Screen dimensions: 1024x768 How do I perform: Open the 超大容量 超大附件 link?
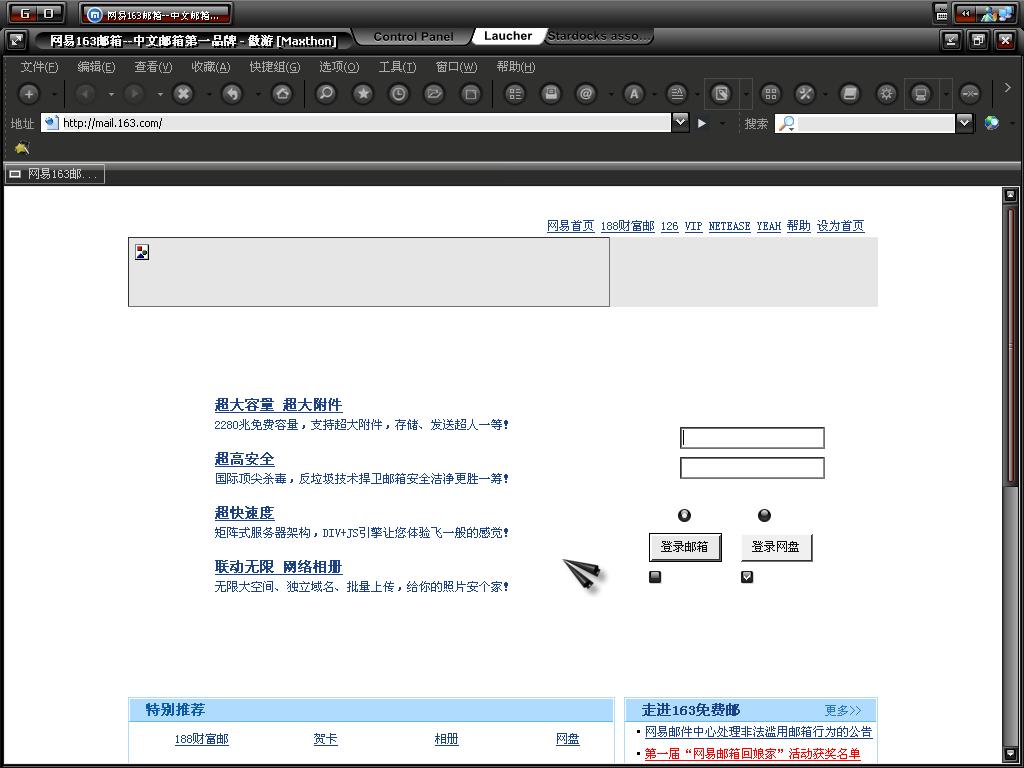tap(278, 405)
